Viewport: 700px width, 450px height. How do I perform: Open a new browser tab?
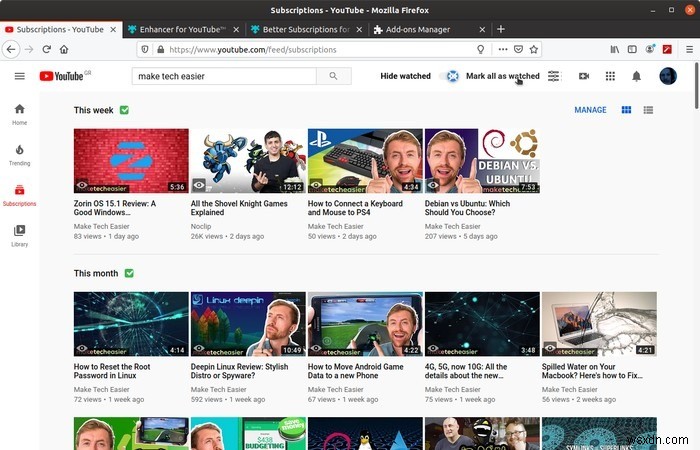tap(501, 29)
